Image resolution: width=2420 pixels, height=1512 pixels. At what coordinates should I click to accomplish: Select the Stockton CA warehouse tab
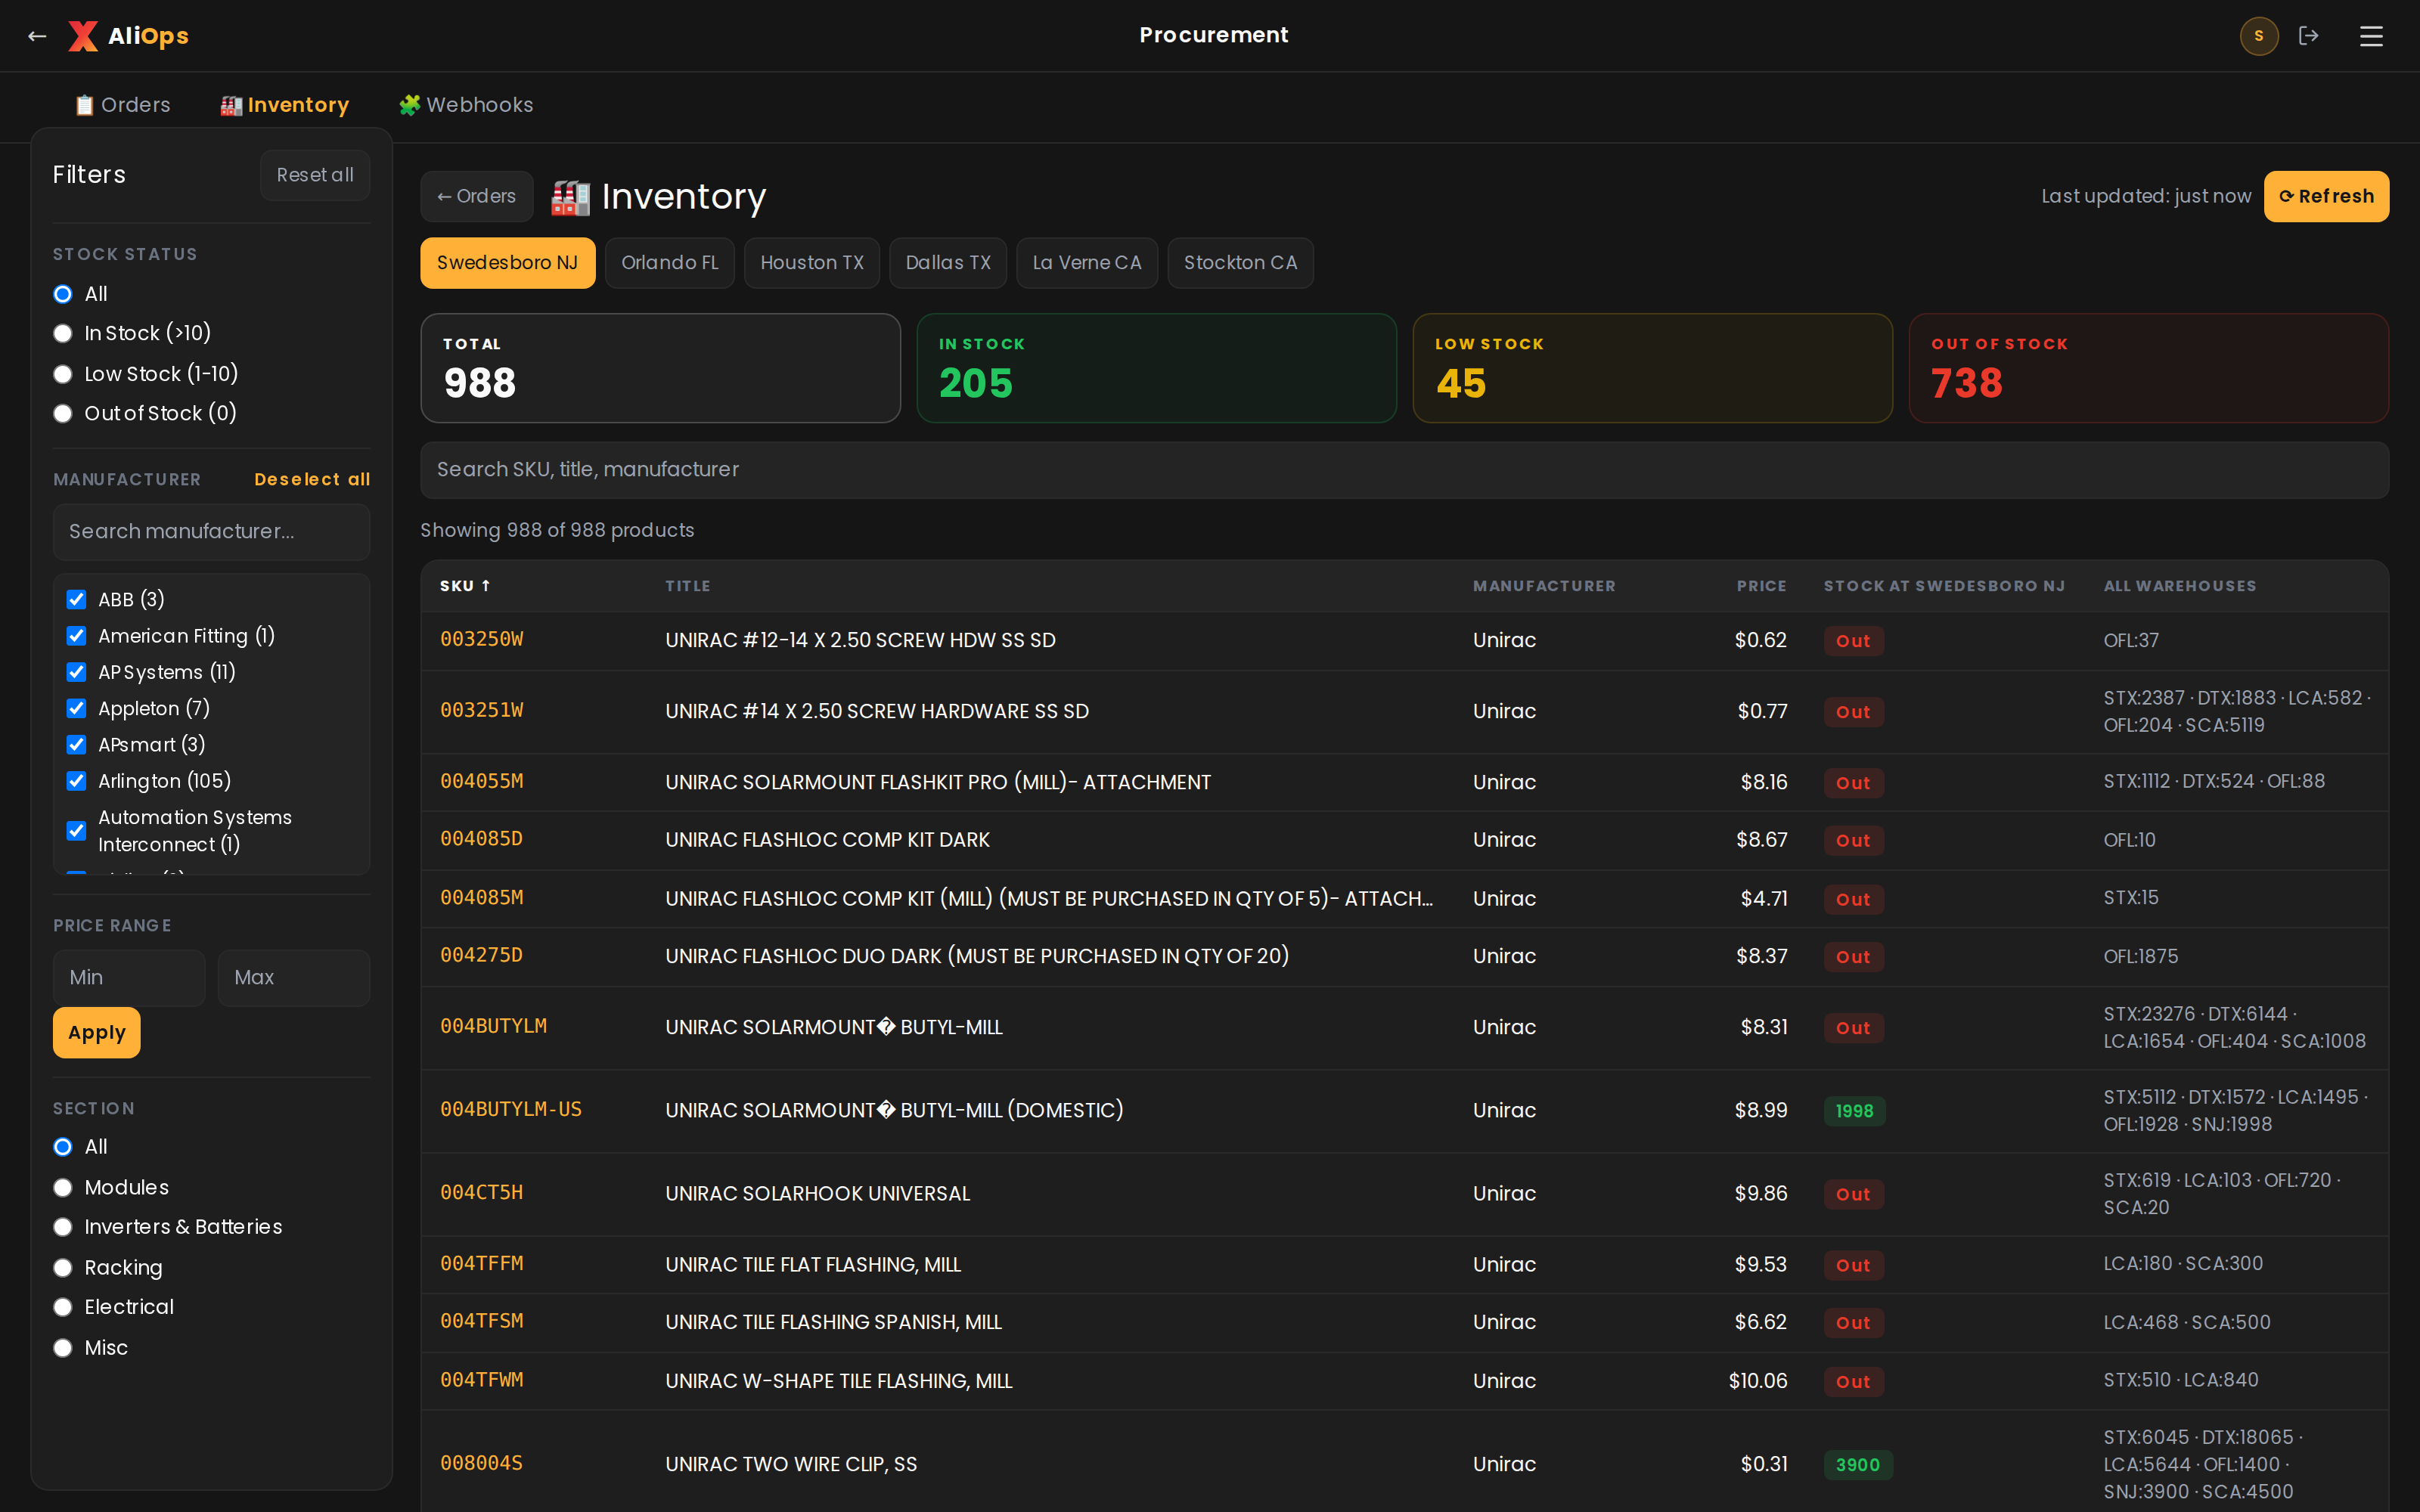[x=1240, y=263]
